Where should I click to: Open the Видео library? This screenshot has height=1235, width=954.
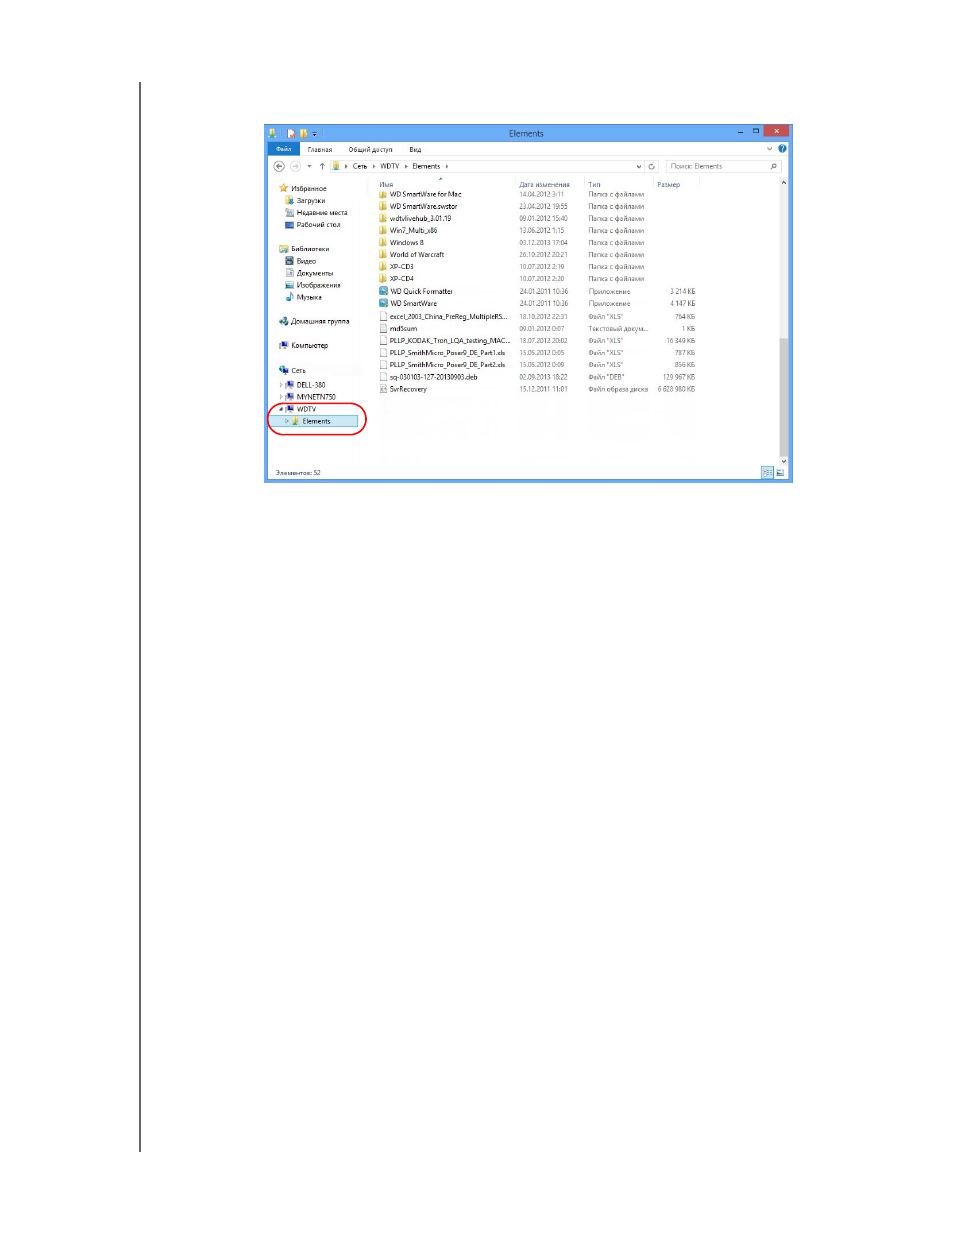305,261
